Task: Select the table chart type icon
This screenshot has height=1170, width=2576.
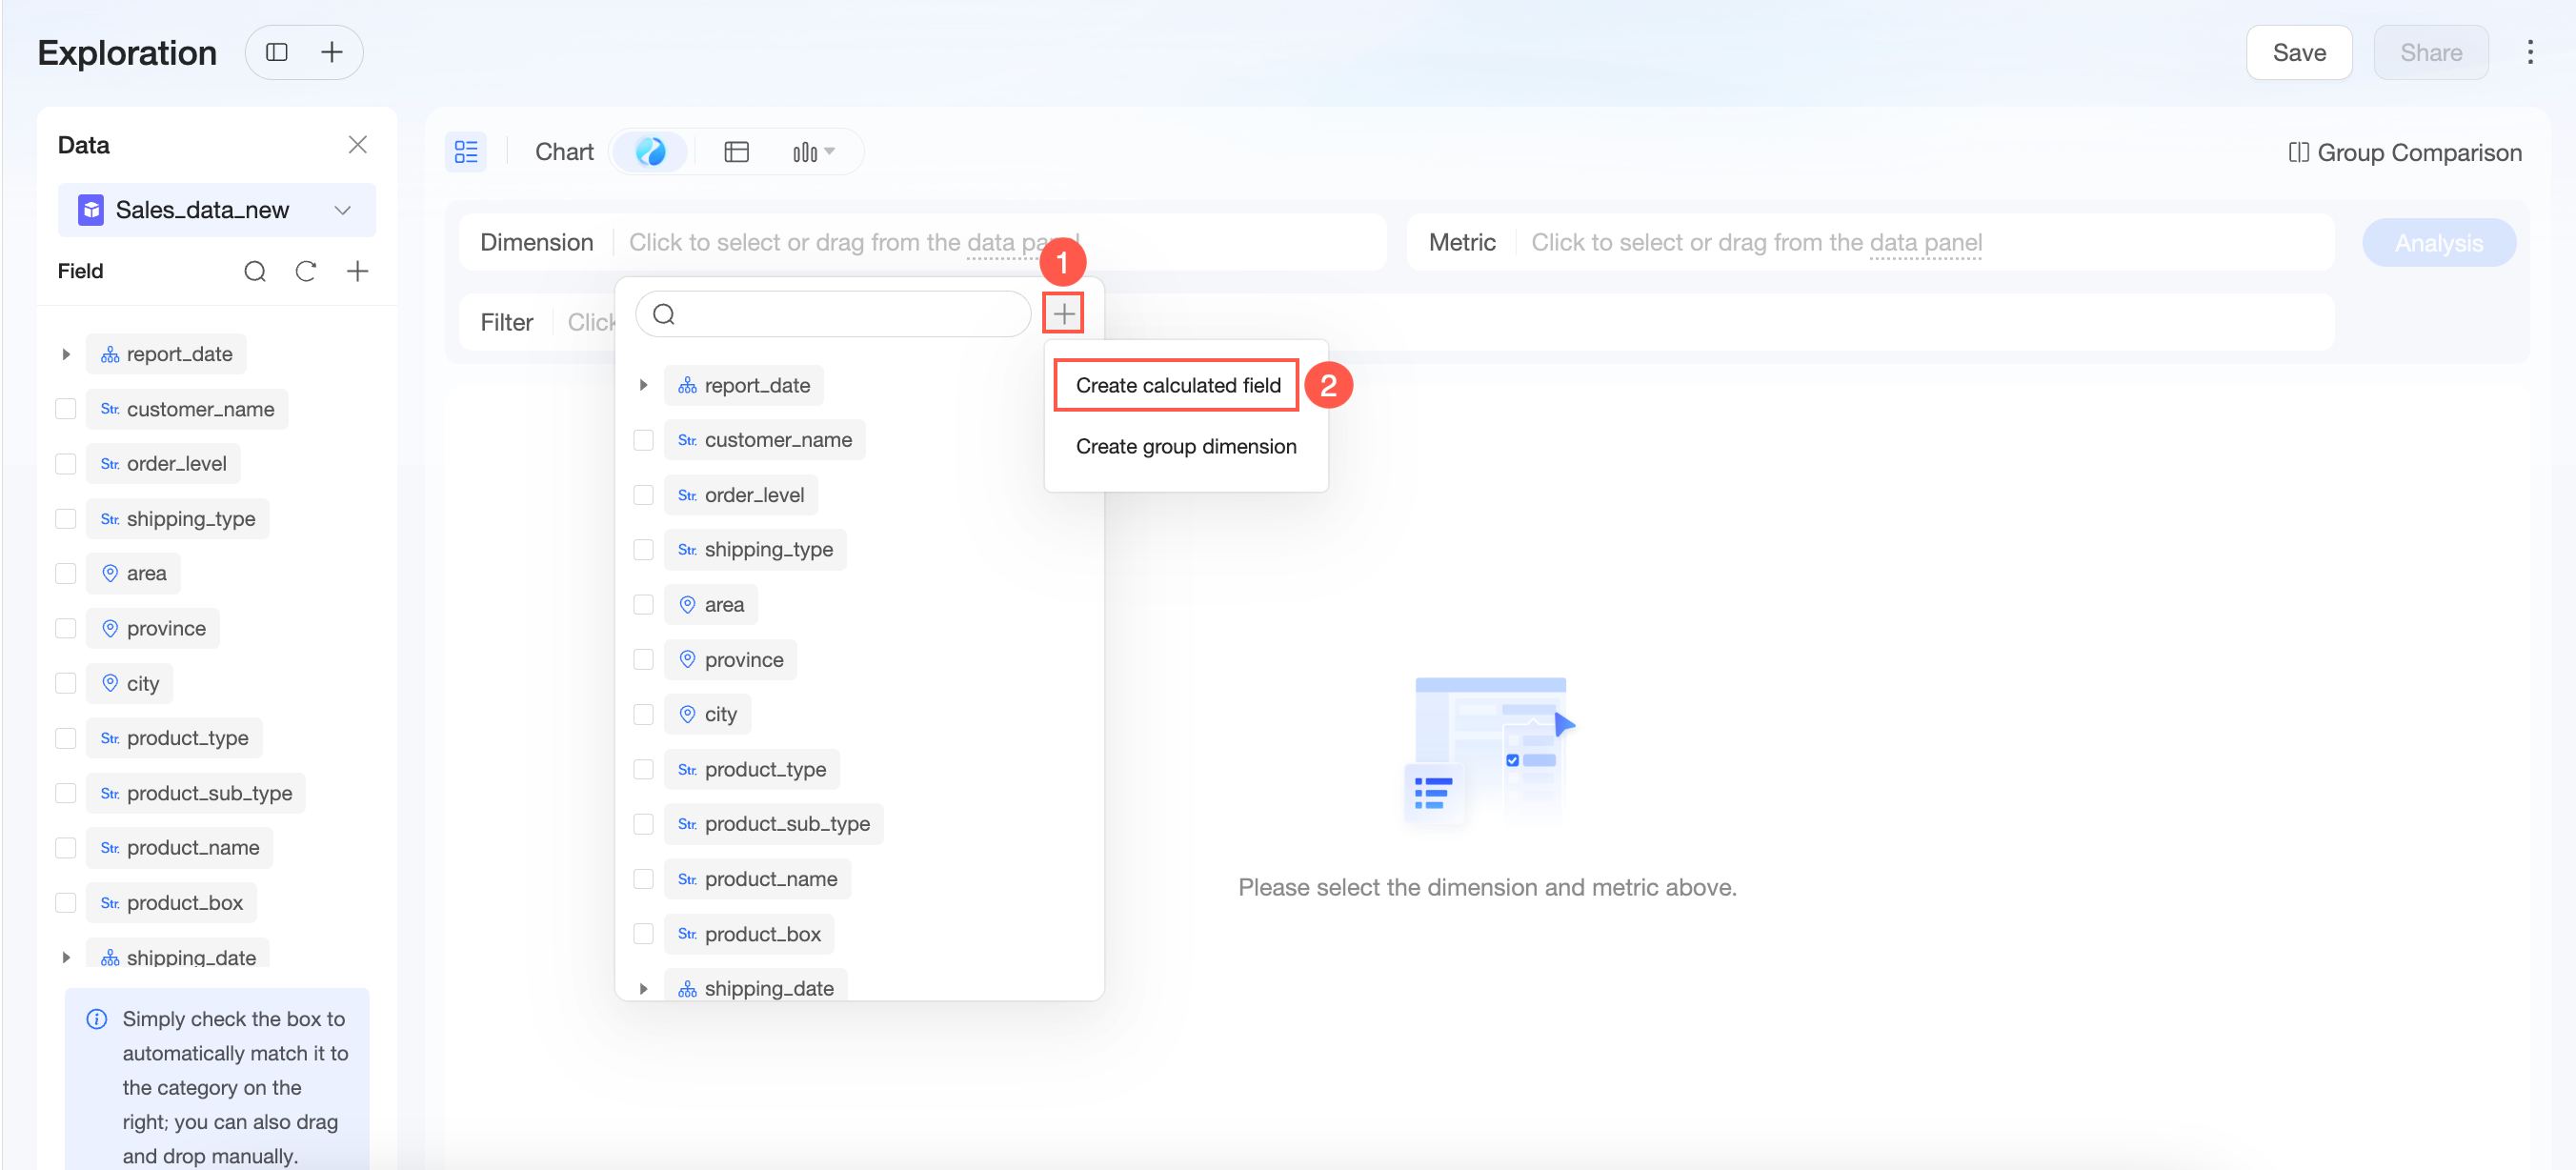Action: coord(736,152)
